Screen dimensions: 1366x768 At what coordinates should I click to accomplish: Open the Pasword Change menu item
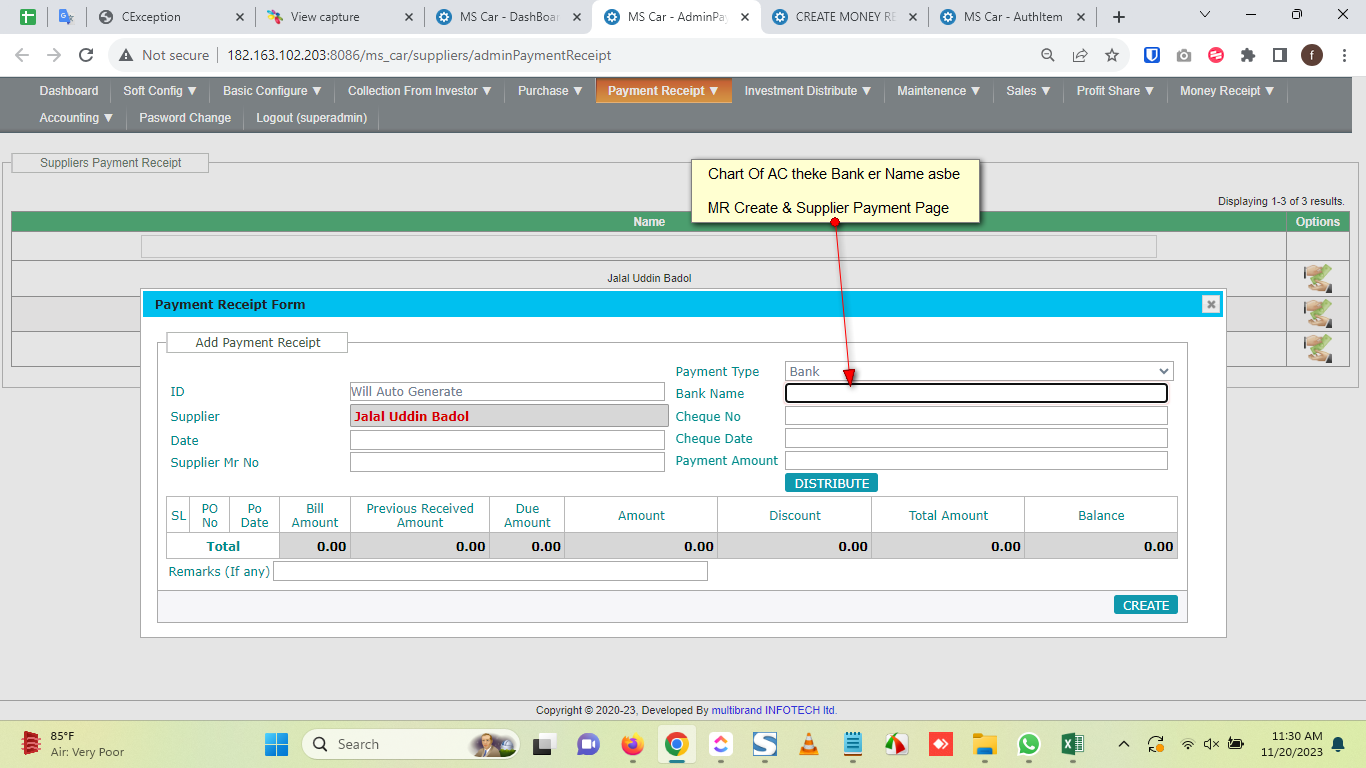(185, 118)
